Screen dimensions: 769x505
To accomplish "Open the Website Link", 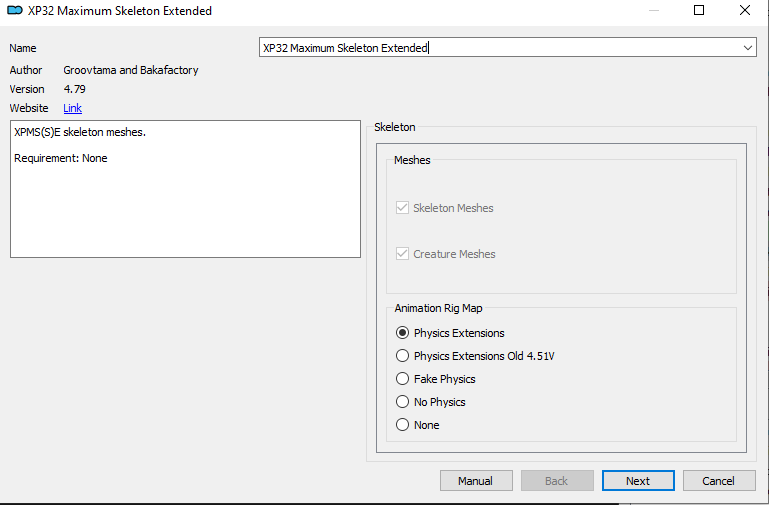I will (73, 108).
